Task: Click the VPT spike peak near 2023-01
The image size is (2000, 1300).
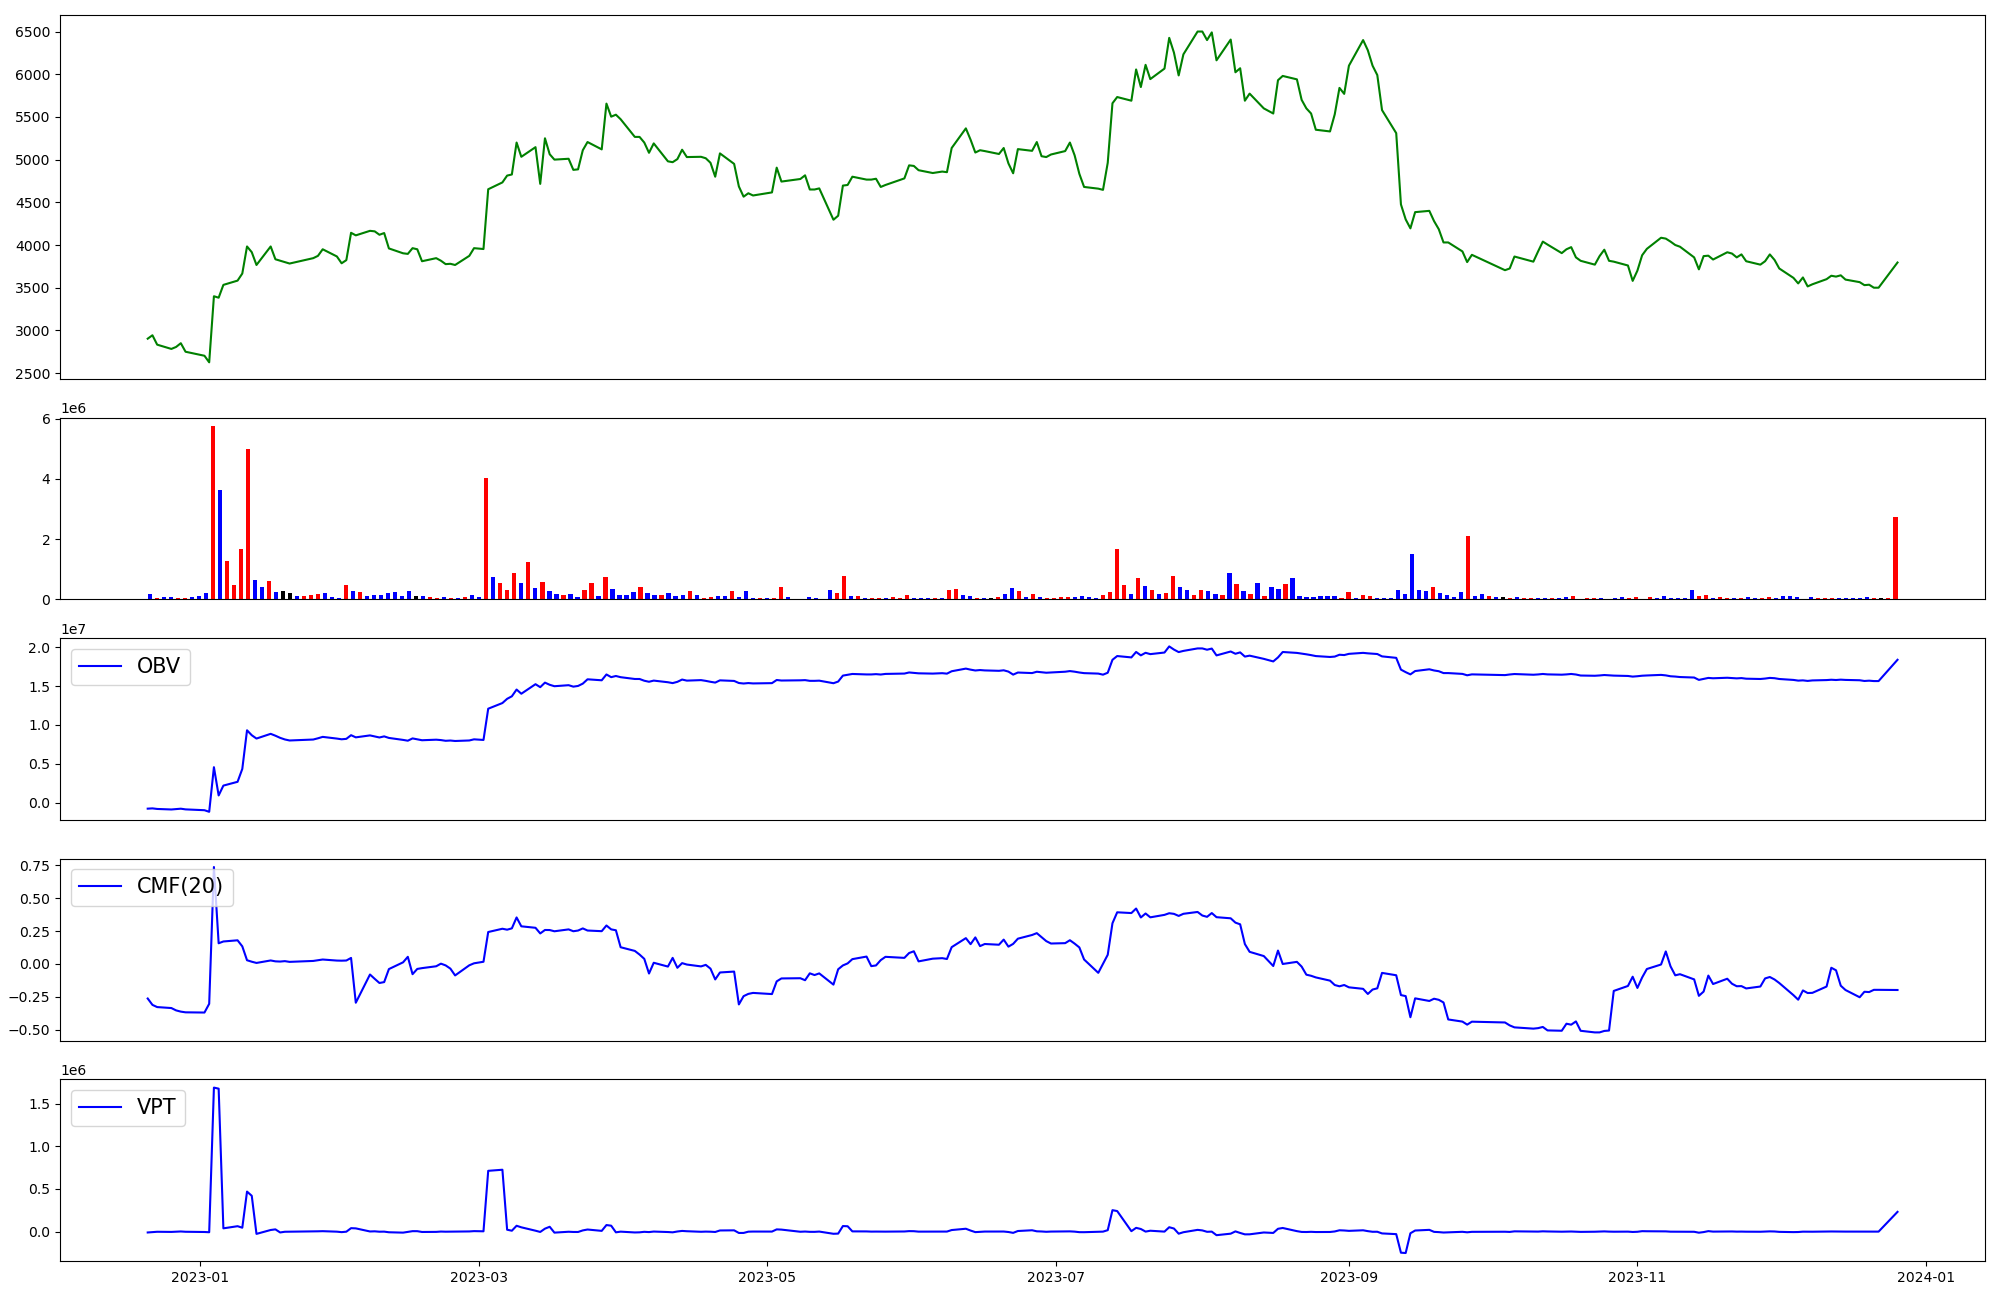Action: (x=216, y=1088)
